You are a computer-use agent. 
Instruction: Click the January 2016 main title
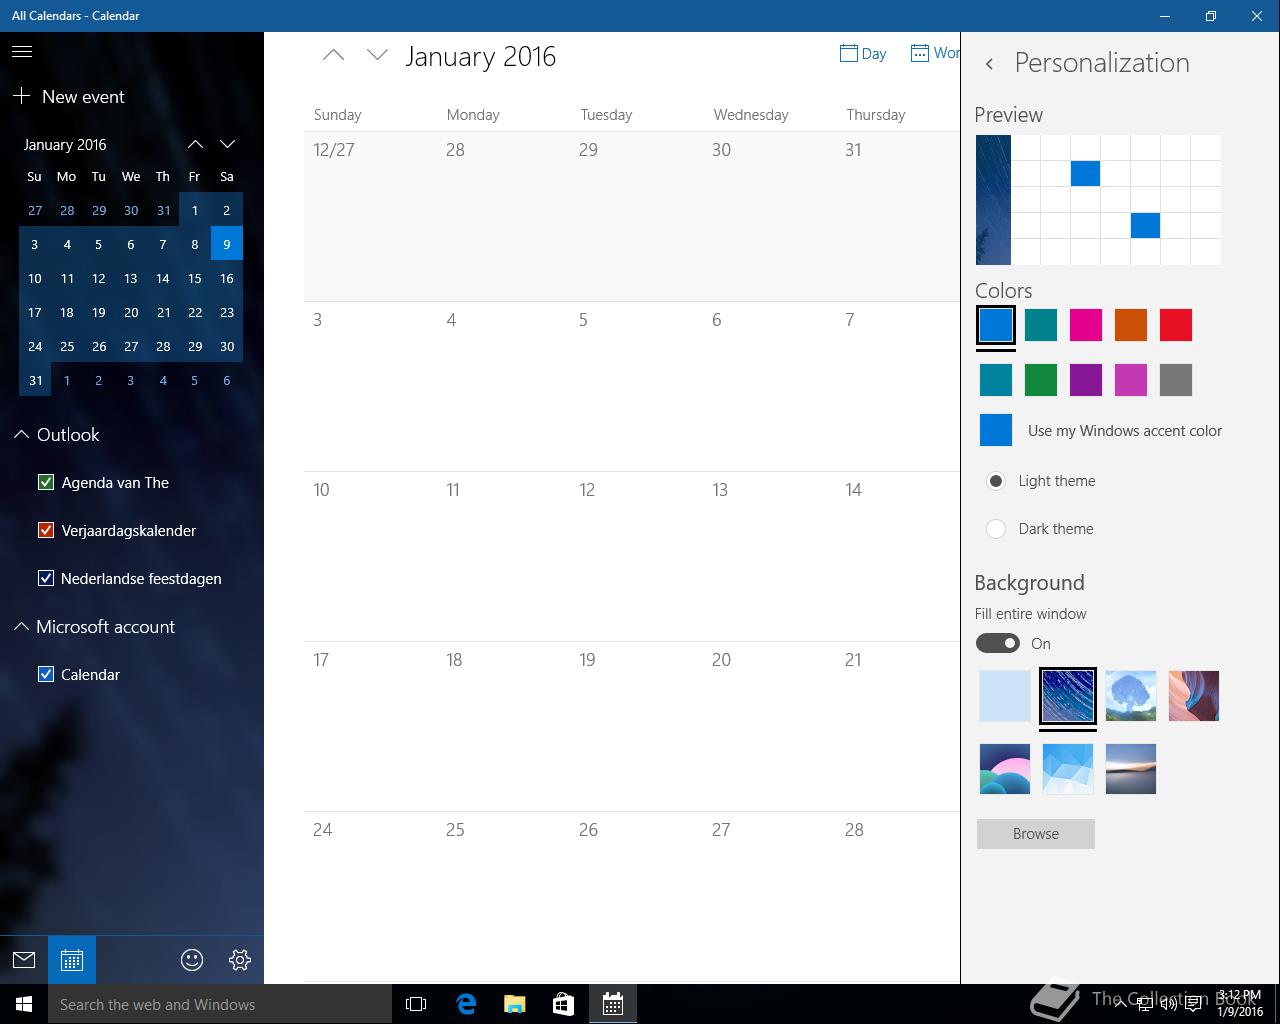[x=480, y=57]
